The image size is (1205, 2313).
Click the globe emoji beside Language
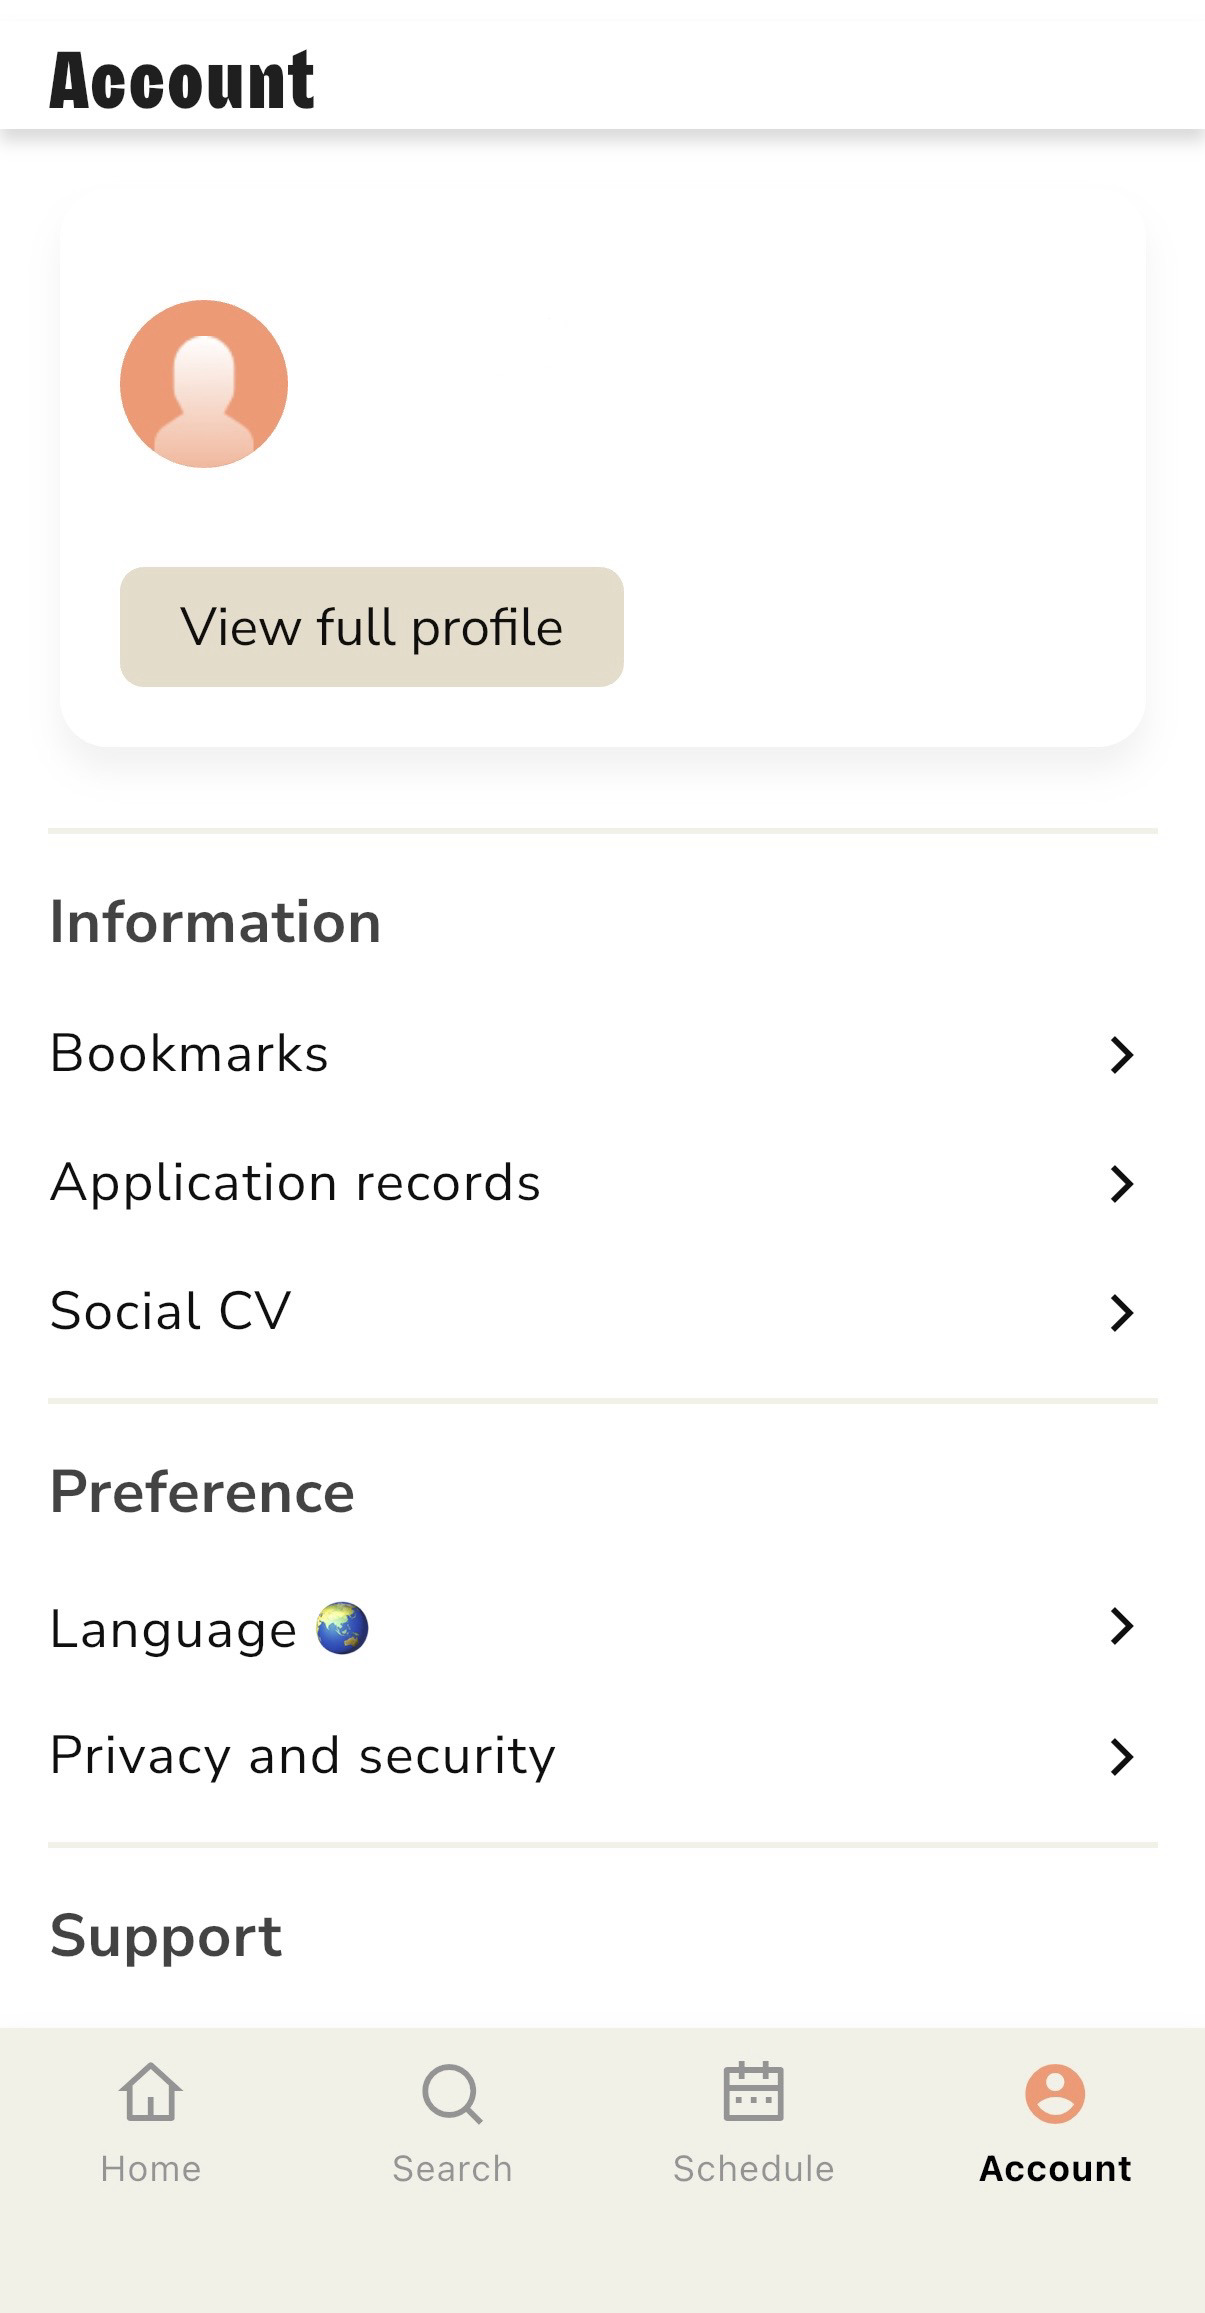pyautogui.click(x=342, y=1628)
